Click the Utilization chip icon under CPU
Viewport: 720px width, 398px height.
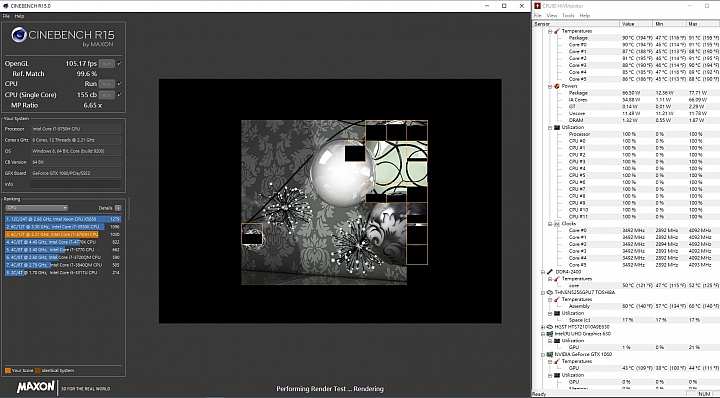pos(557,128)
